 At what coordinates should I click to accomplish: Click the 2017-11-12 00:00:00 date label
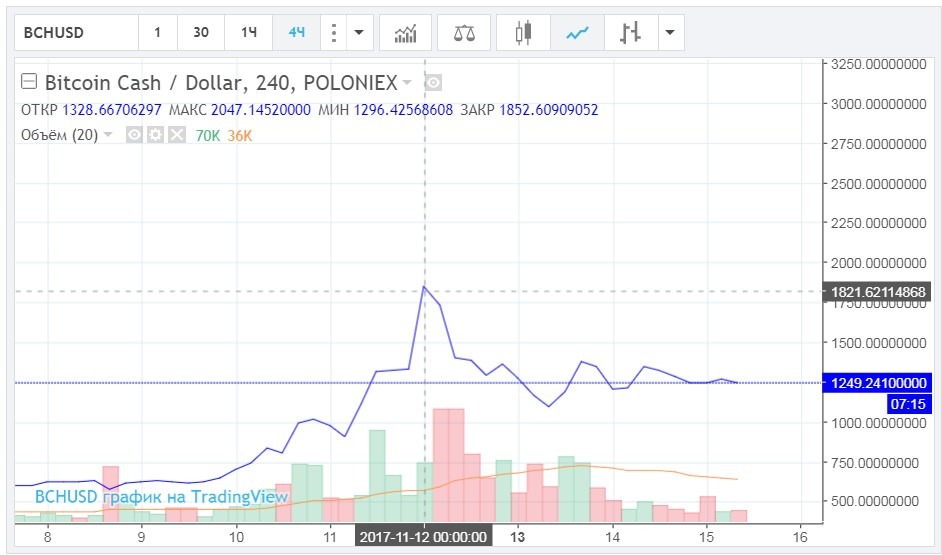pos(424,536)
